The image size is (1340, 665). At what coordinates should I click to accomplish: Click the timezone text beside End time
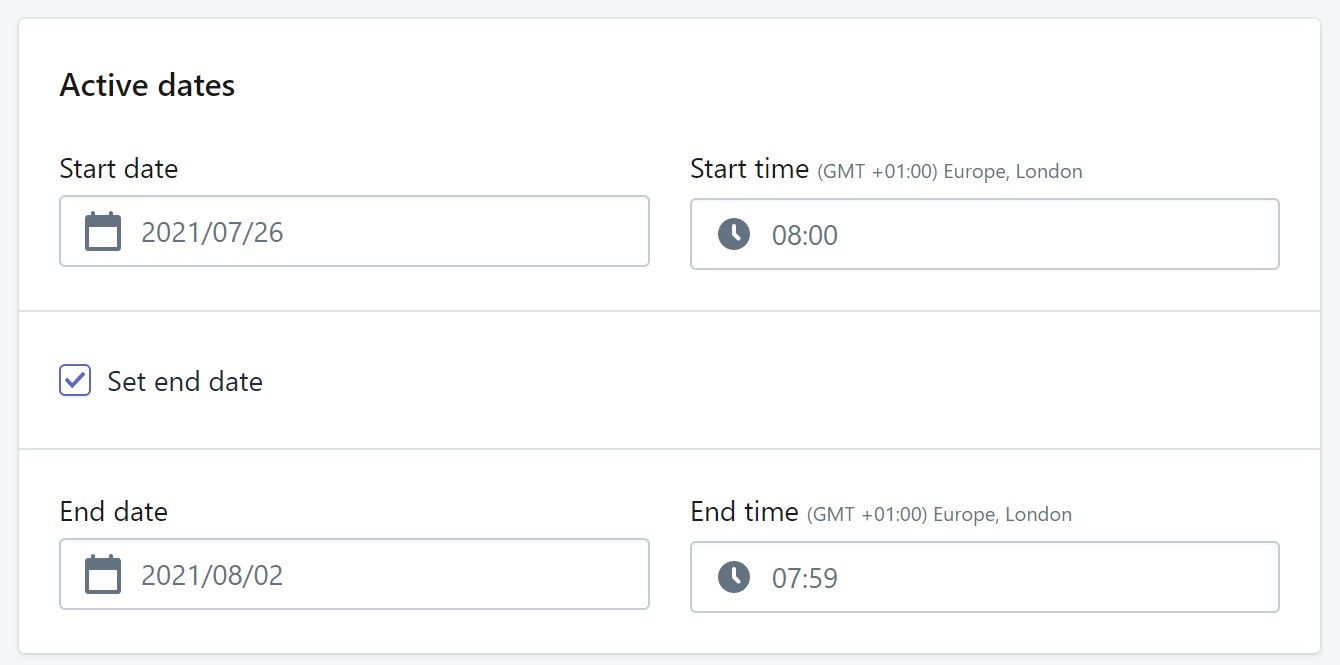(939, 515)
